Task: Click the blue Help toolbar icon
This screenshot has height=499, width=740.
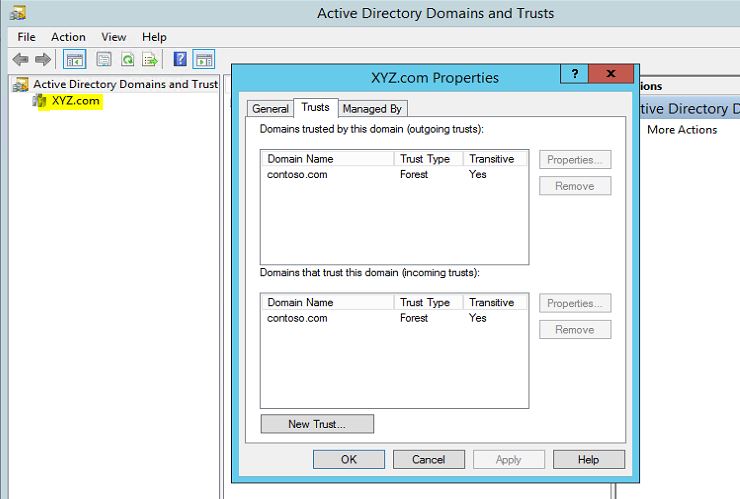Action: point(180,59)
